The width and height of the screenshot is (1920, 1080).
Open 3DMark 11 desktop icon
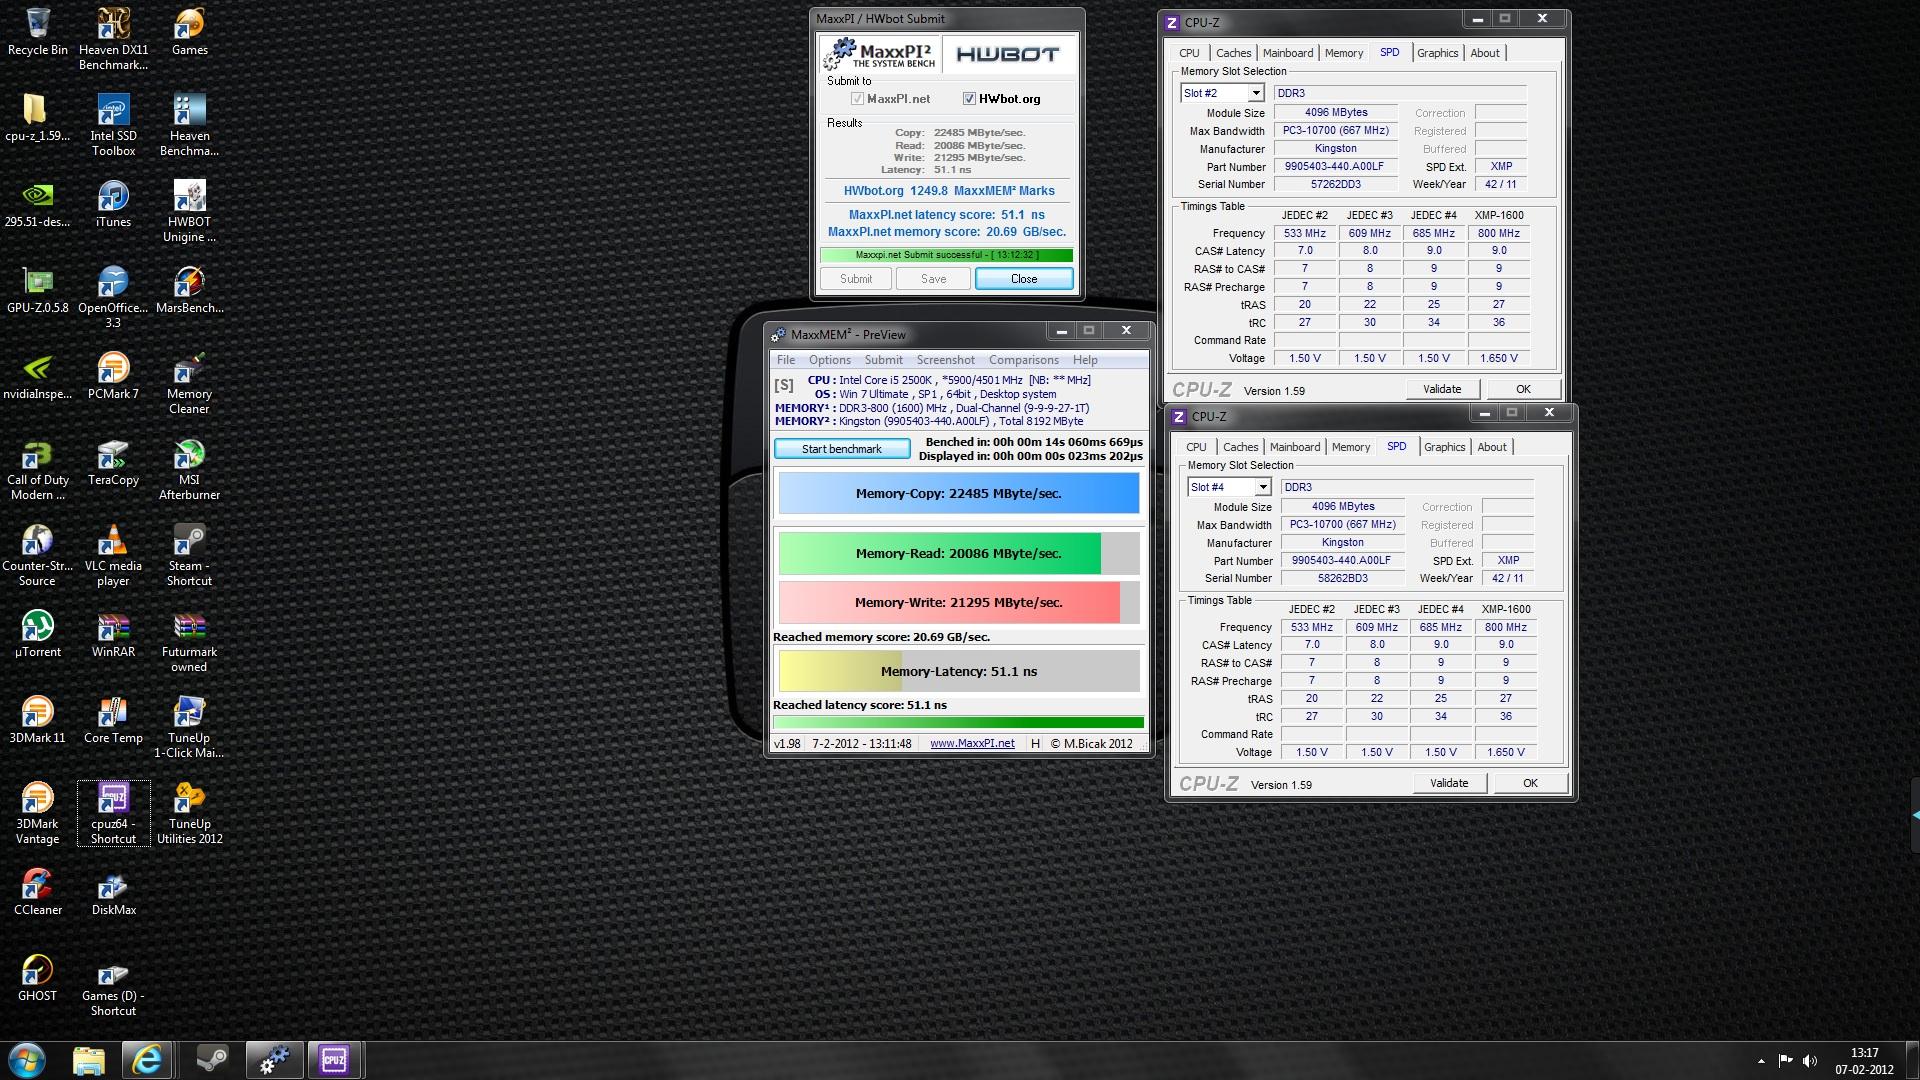(x=38, y=720)
